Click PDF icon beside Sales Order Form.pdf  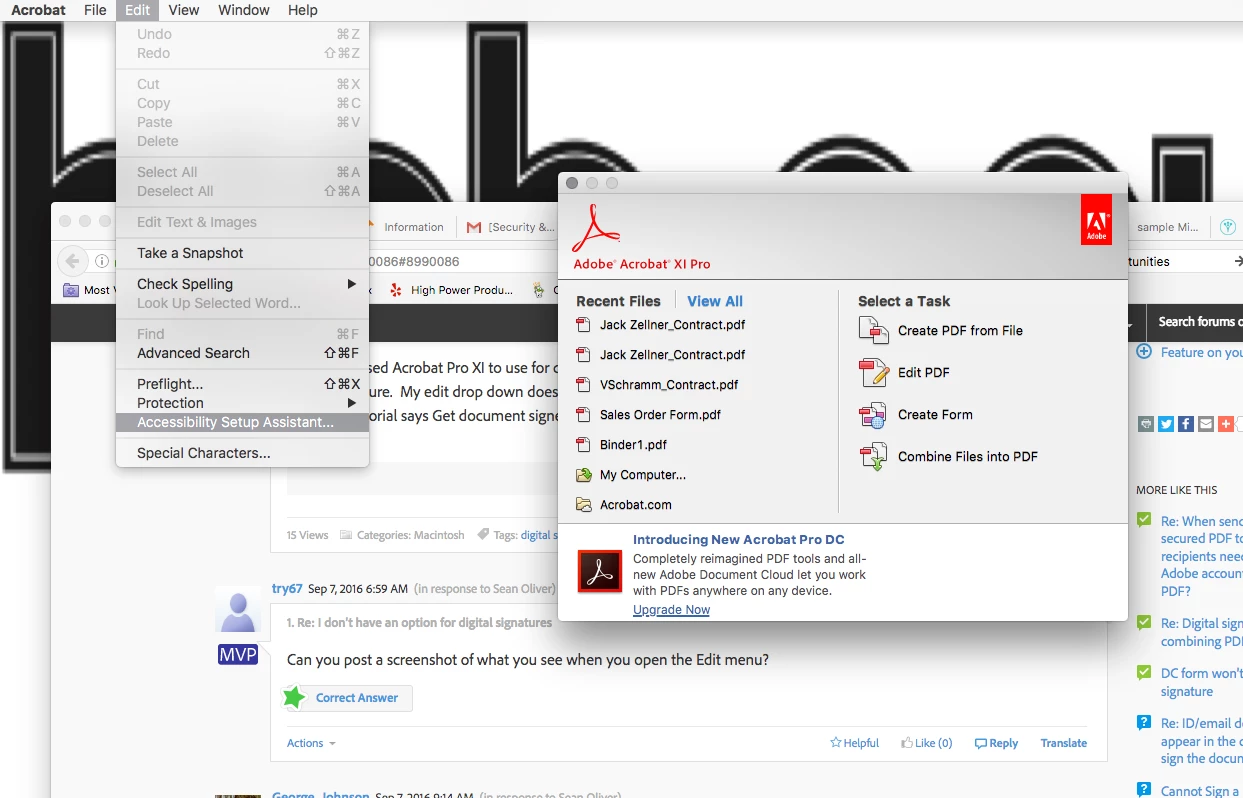click(584, 415)
